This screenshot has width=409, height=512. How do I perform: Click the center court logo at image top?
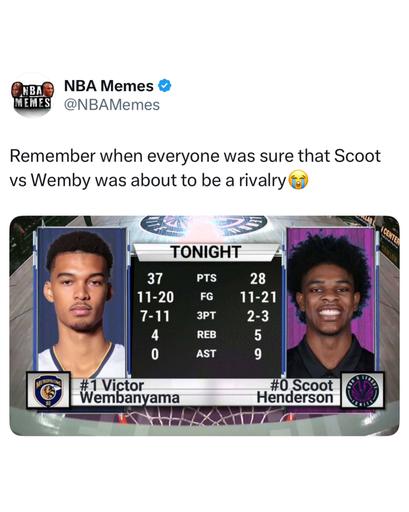click(x=204, y=226)
